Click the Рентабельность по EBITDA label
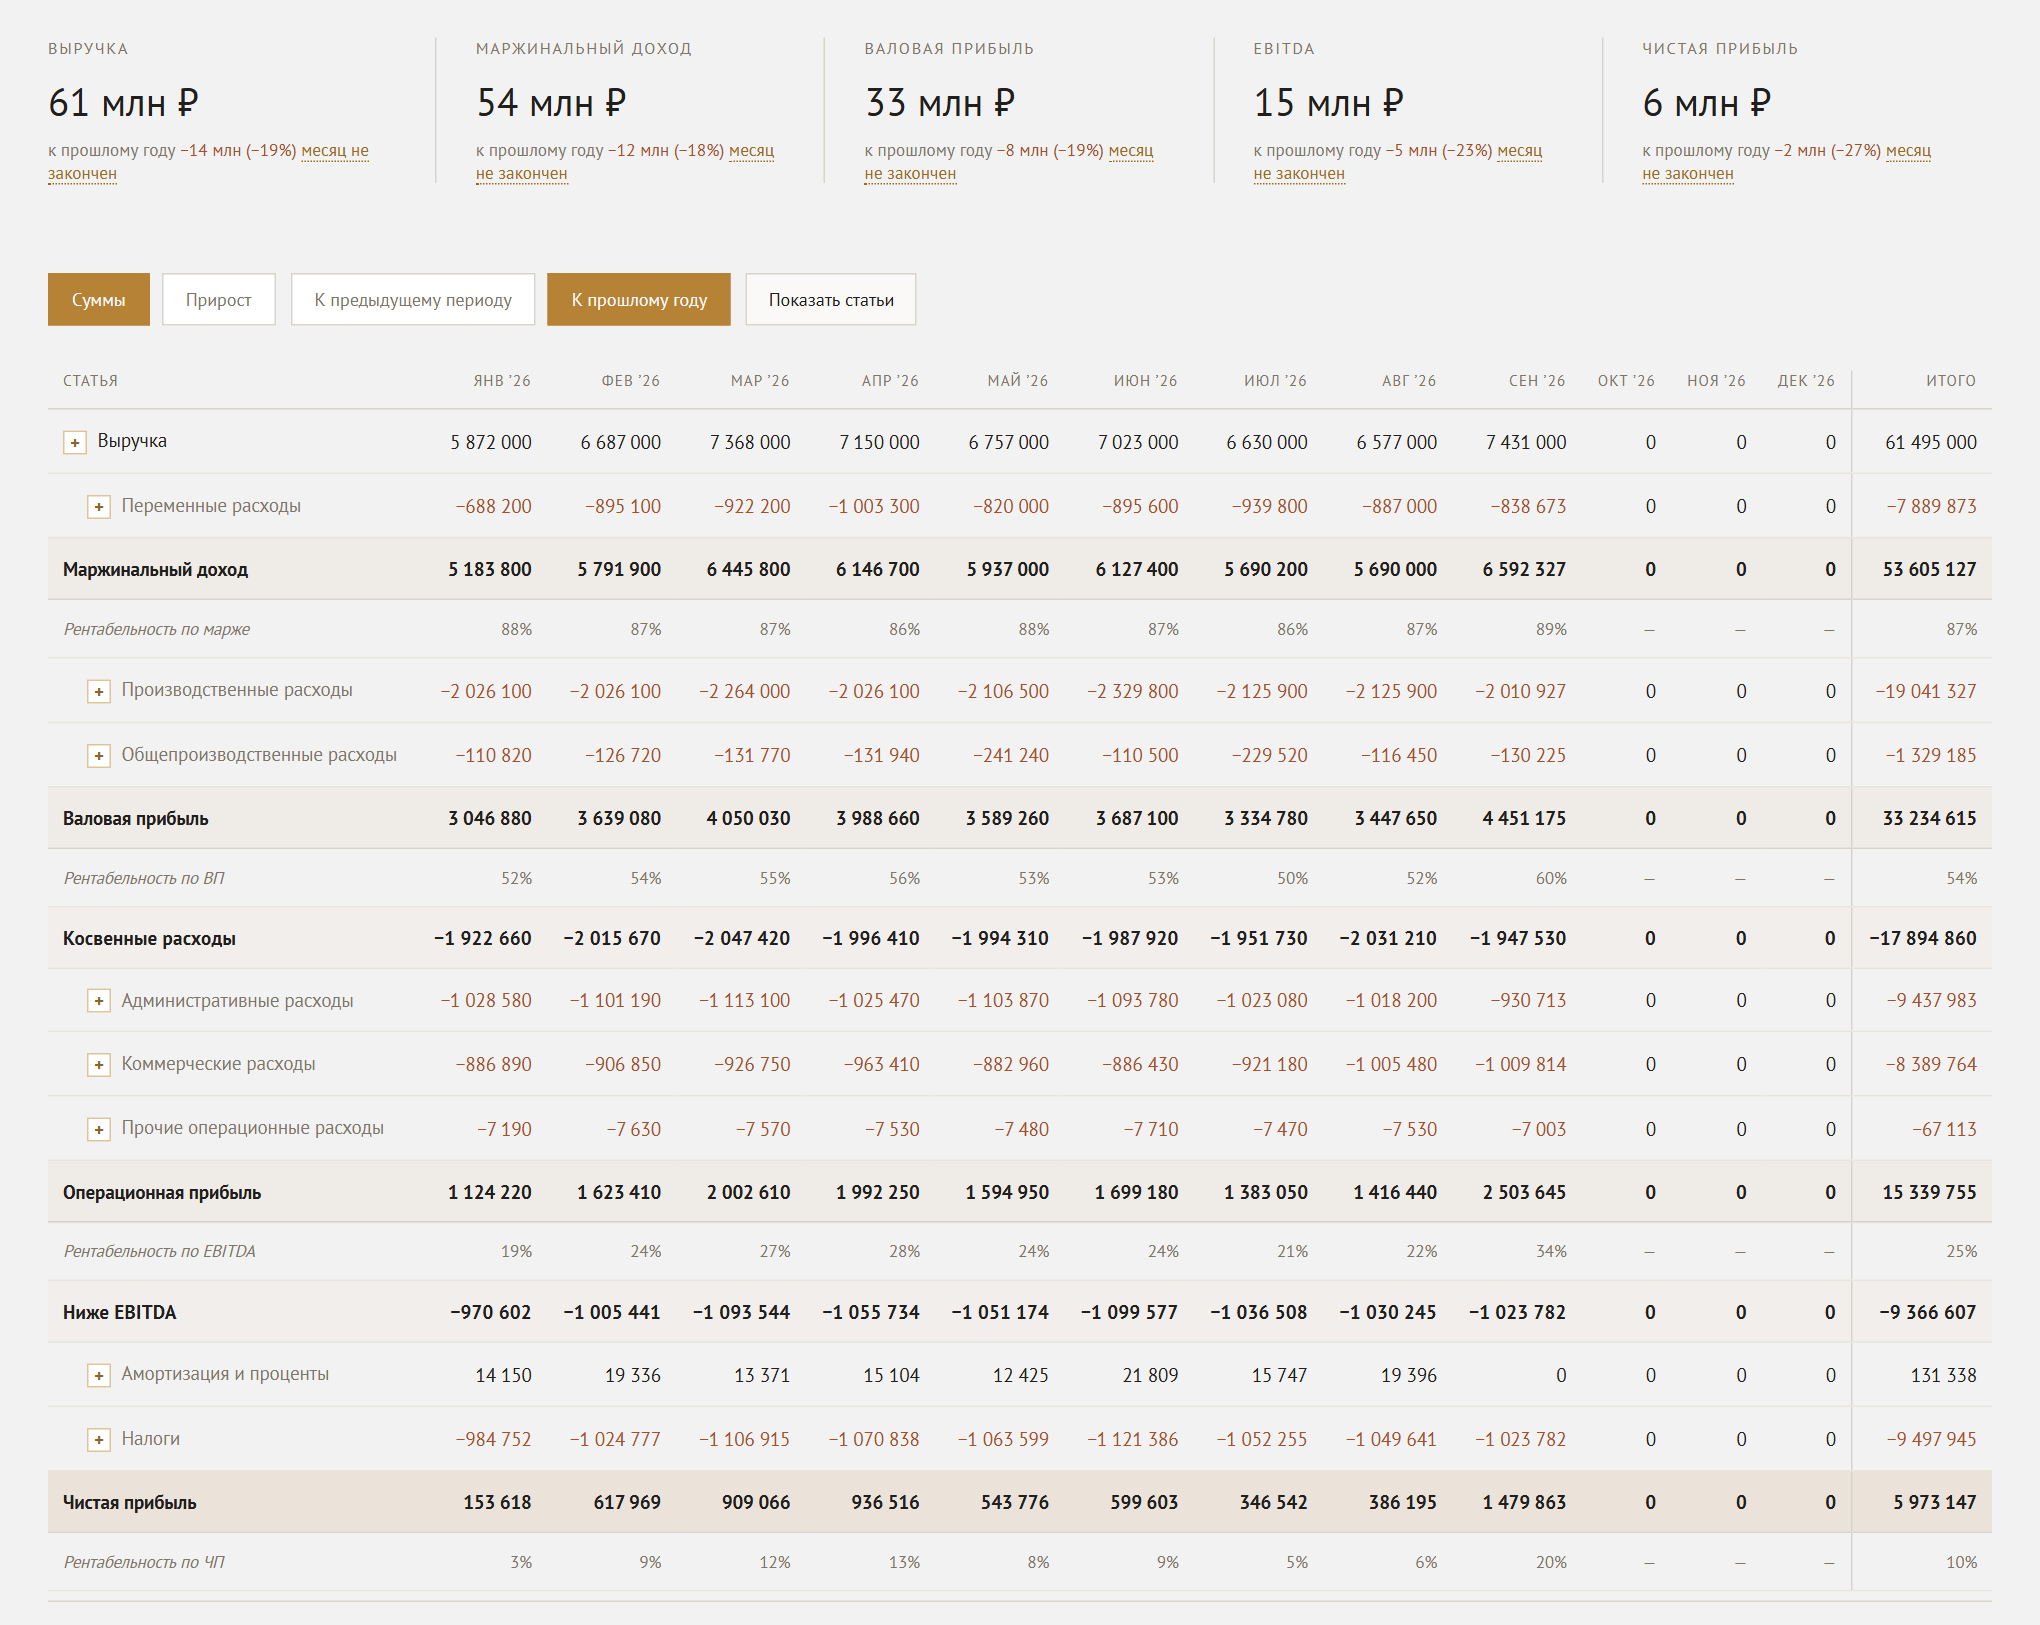Image resolution: width=2040 pixels, height=1625 pixels. click(x=160, y=1251)
